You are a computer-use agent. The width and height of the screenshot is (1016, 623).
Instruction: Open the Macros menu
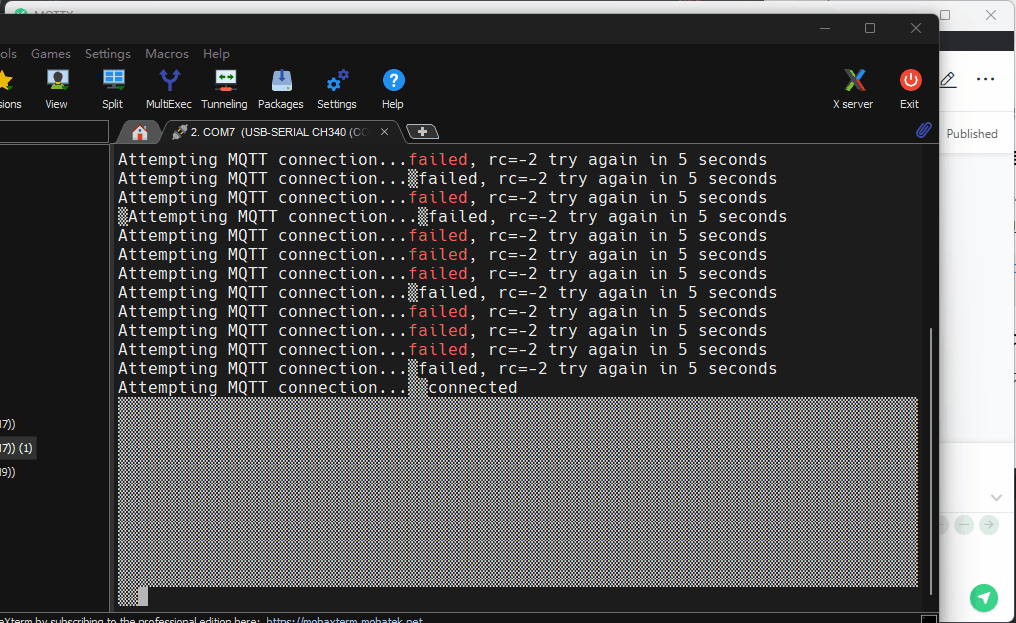[166, 54]
